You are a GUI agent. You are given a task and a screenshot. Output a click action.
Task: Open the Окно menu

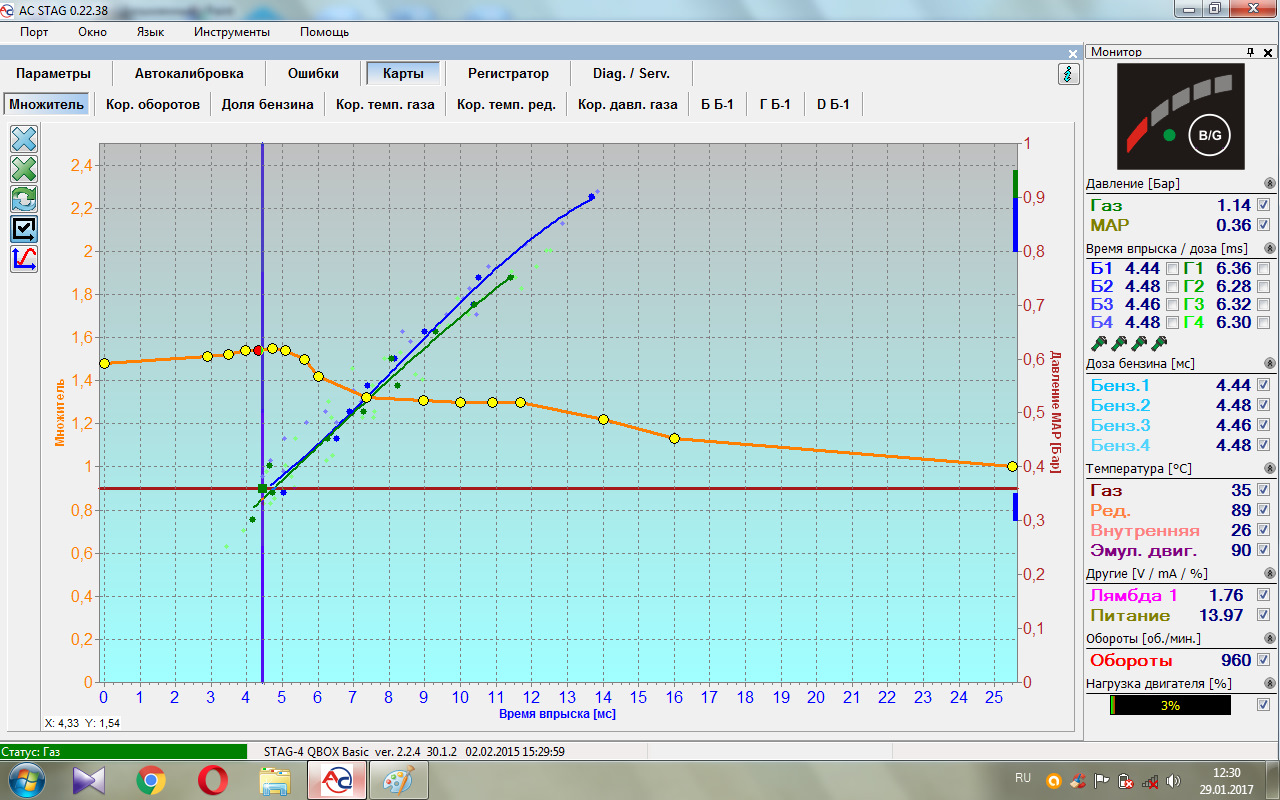coord(92,32)
